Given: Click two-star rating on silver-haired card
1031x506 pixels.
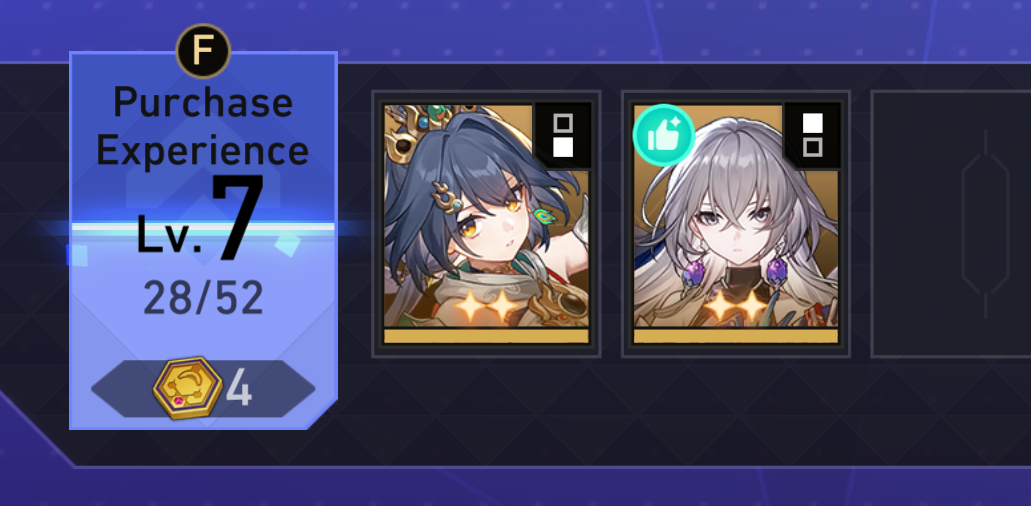Looking at the screenshot, I should 737,306.
